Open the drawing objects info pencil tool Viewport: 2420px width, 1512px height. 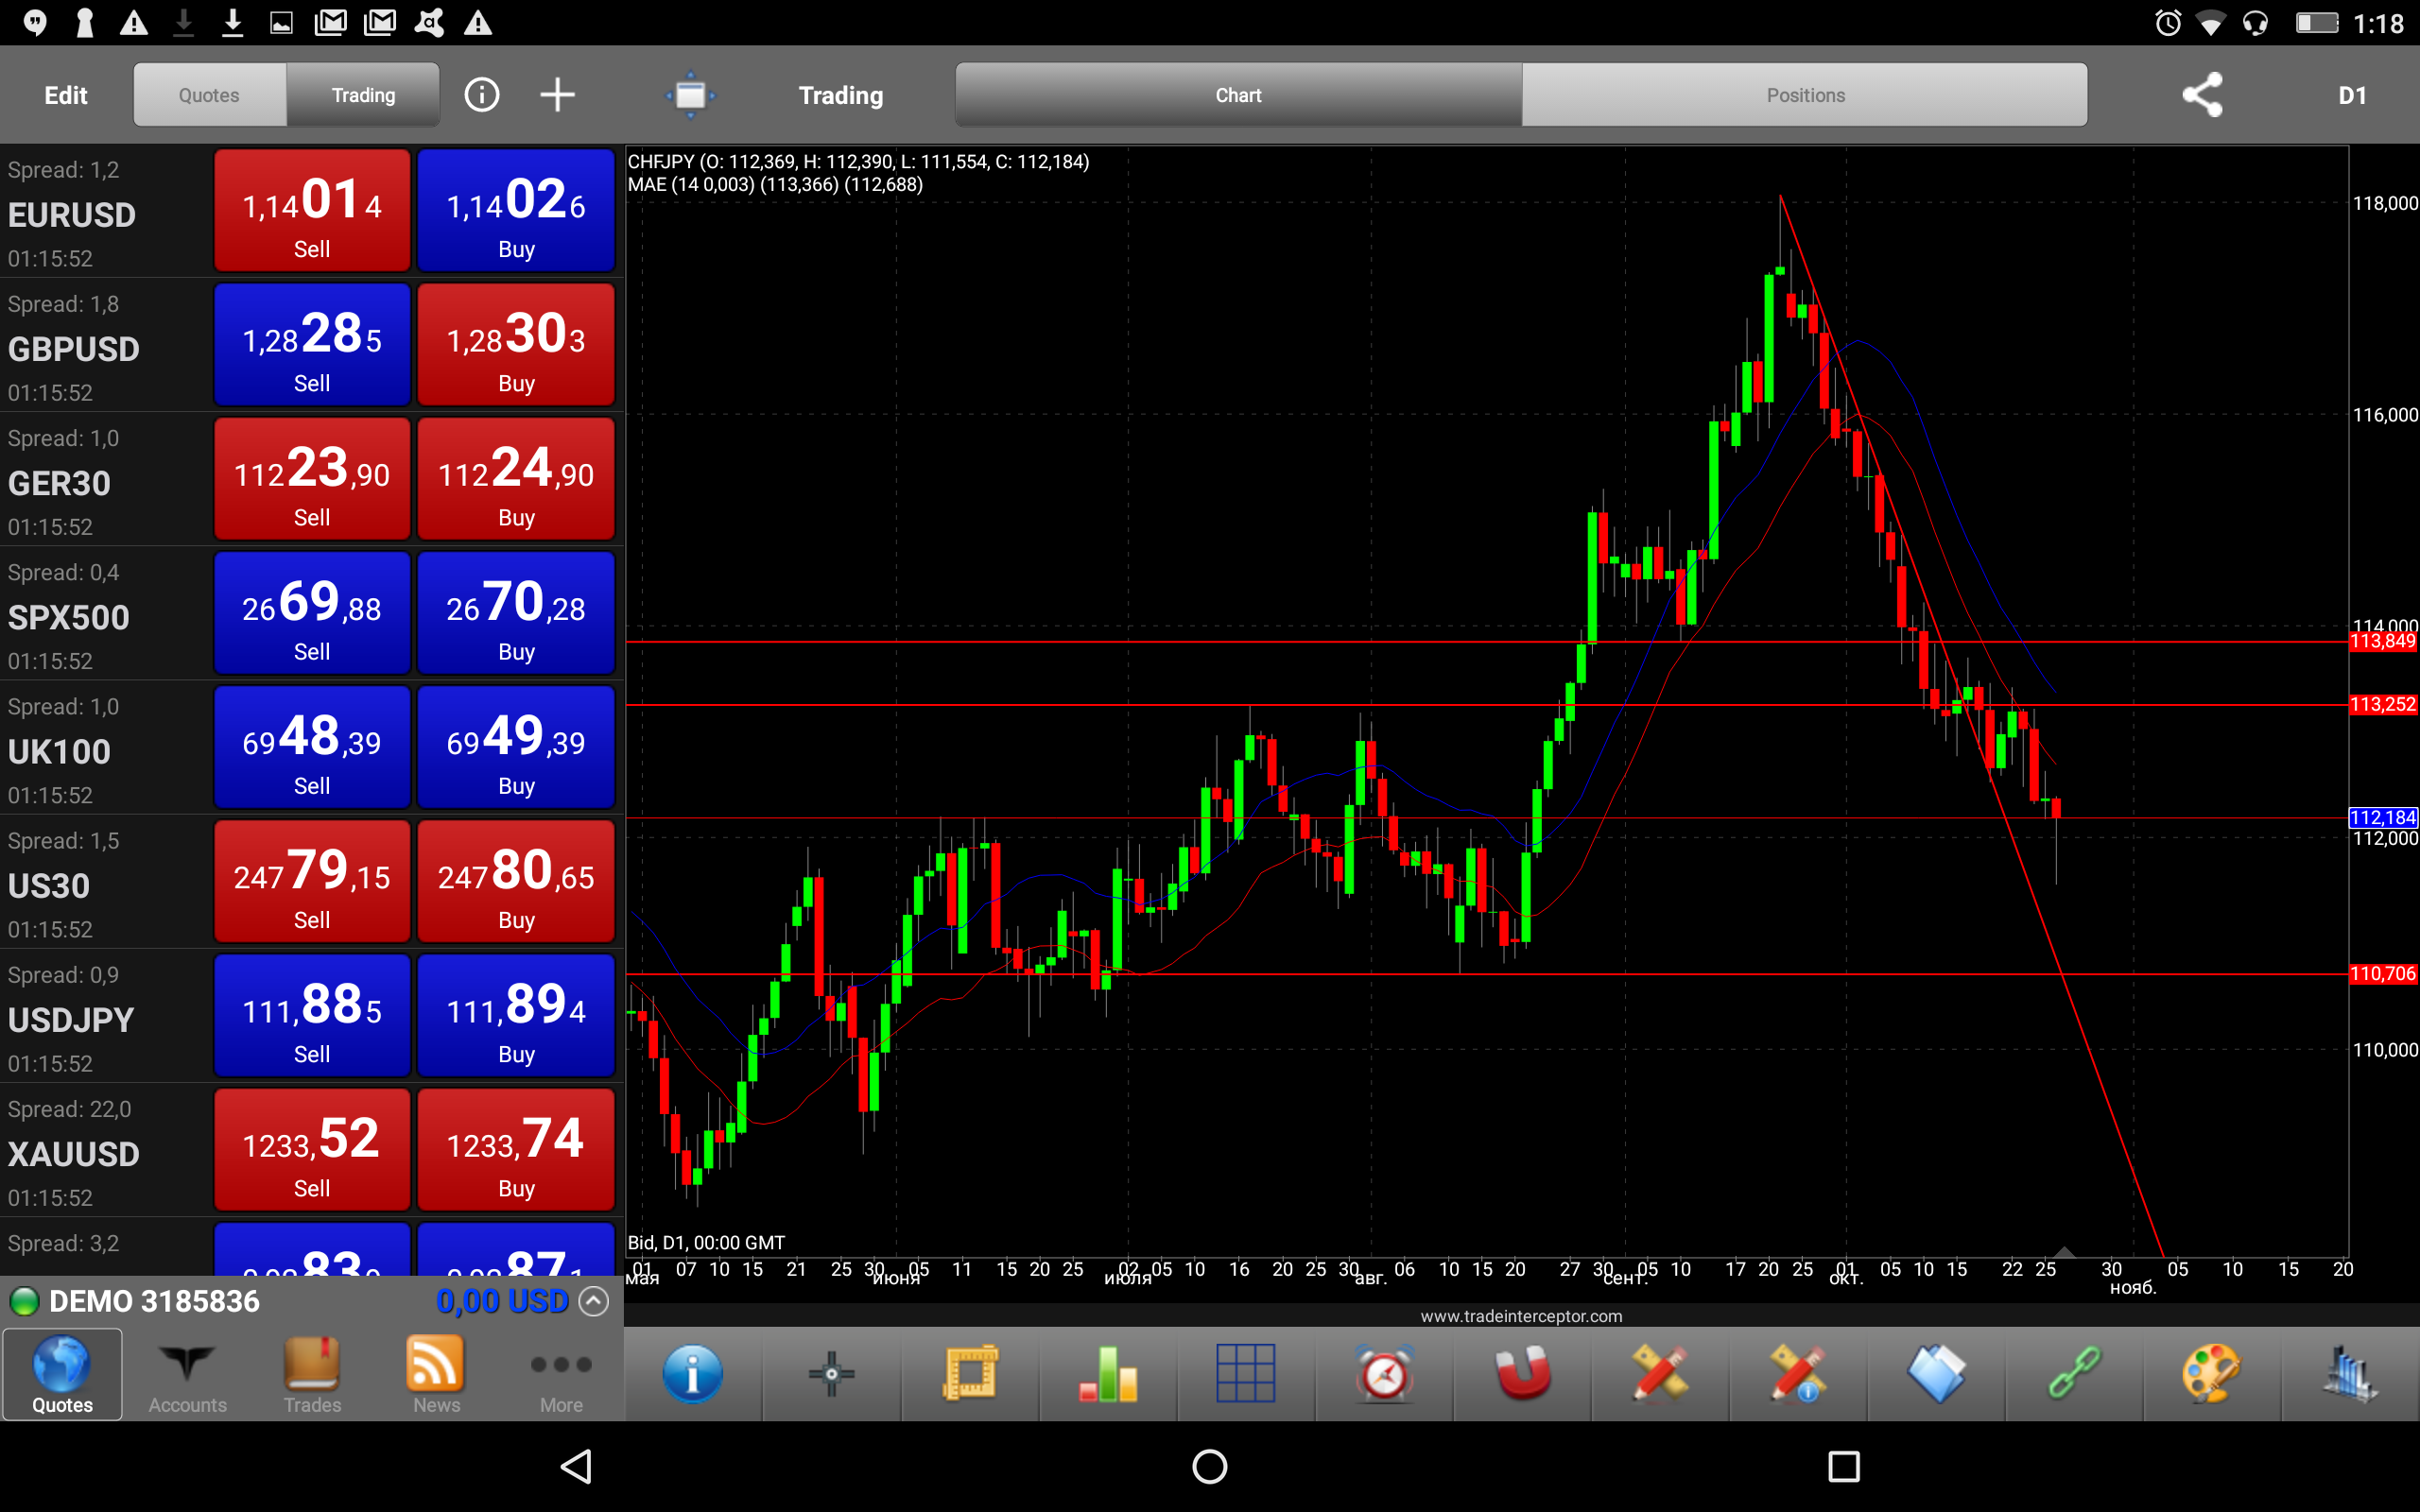(1799, 1374)
